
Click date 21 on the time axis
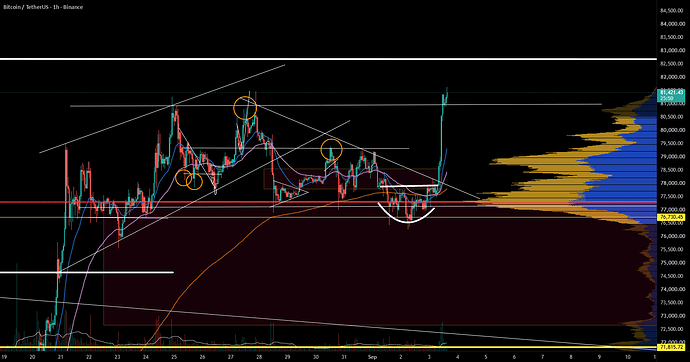coord(60,357)
